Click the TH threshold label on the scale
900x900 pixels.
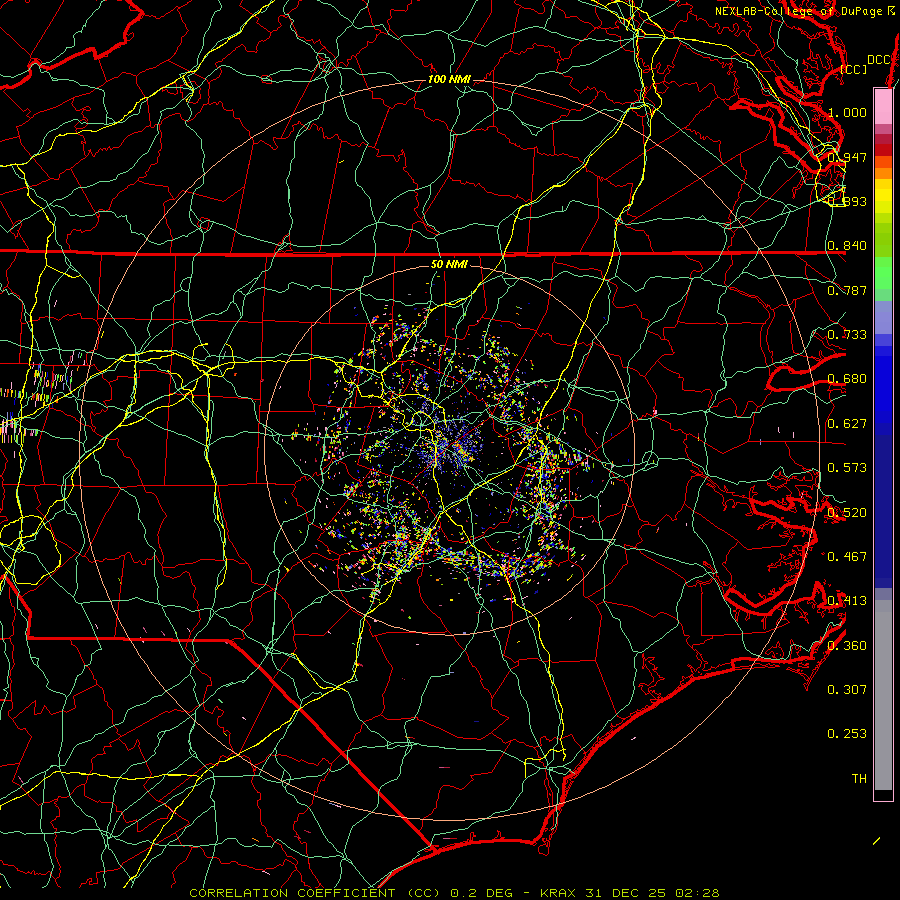click(859, 778)
